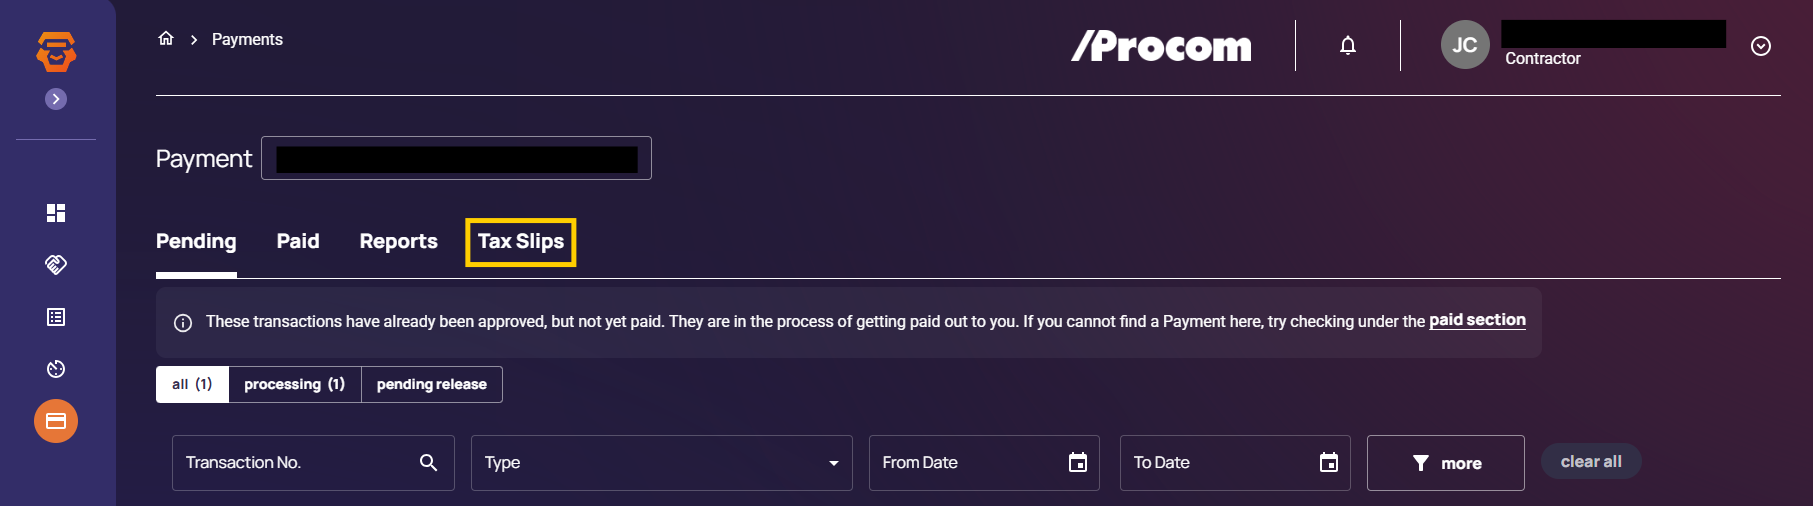The width and height of the screenshot is (1813, 506).
Task: Expand the sidebar with the arrow button
Action: (x=56, y=99)
